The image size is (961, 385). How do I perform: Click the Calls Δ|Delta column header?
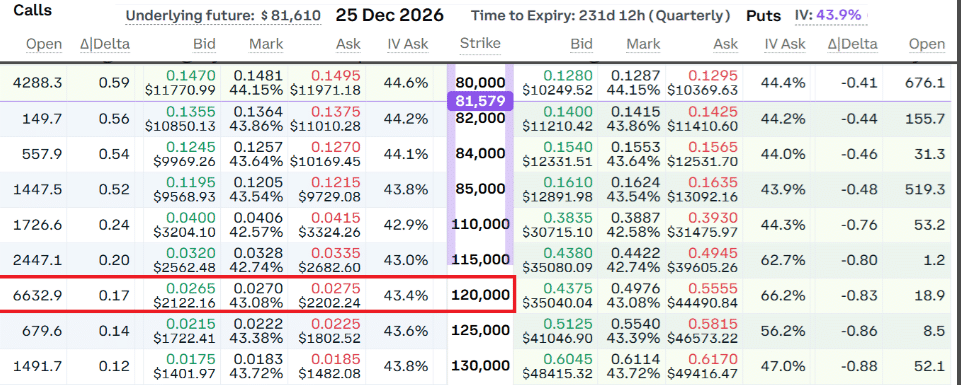tap(105, 44)
